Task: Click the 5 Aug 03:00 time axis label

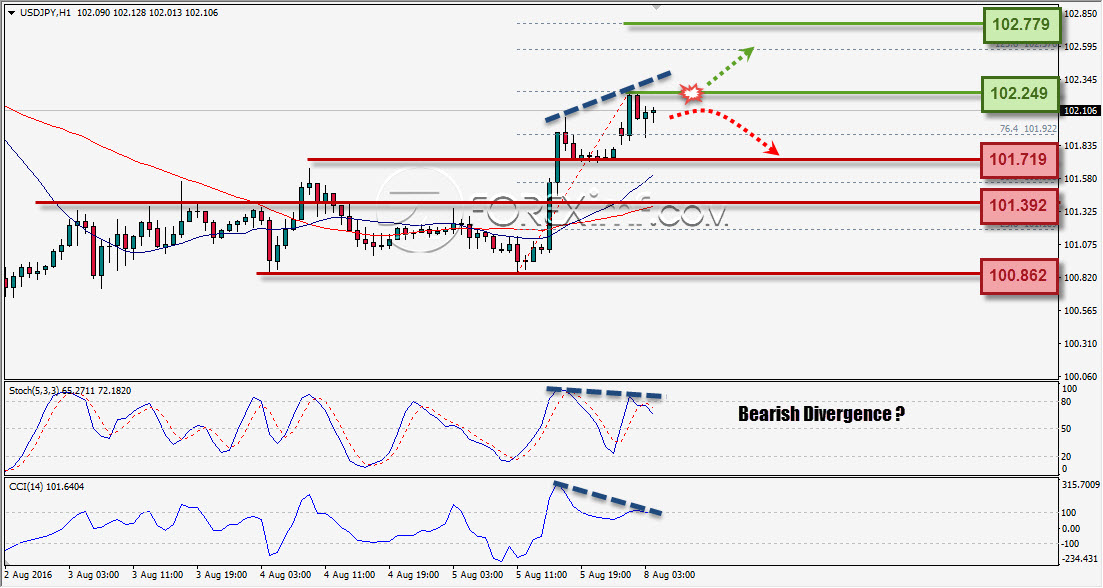Action: click(478, 575)
